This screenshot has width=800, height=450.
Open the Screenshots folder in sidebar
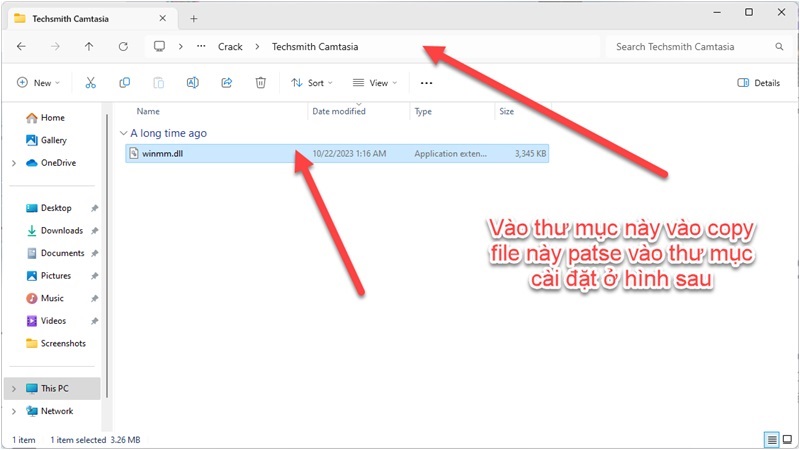pyautogui.click(x=56, y=343)
